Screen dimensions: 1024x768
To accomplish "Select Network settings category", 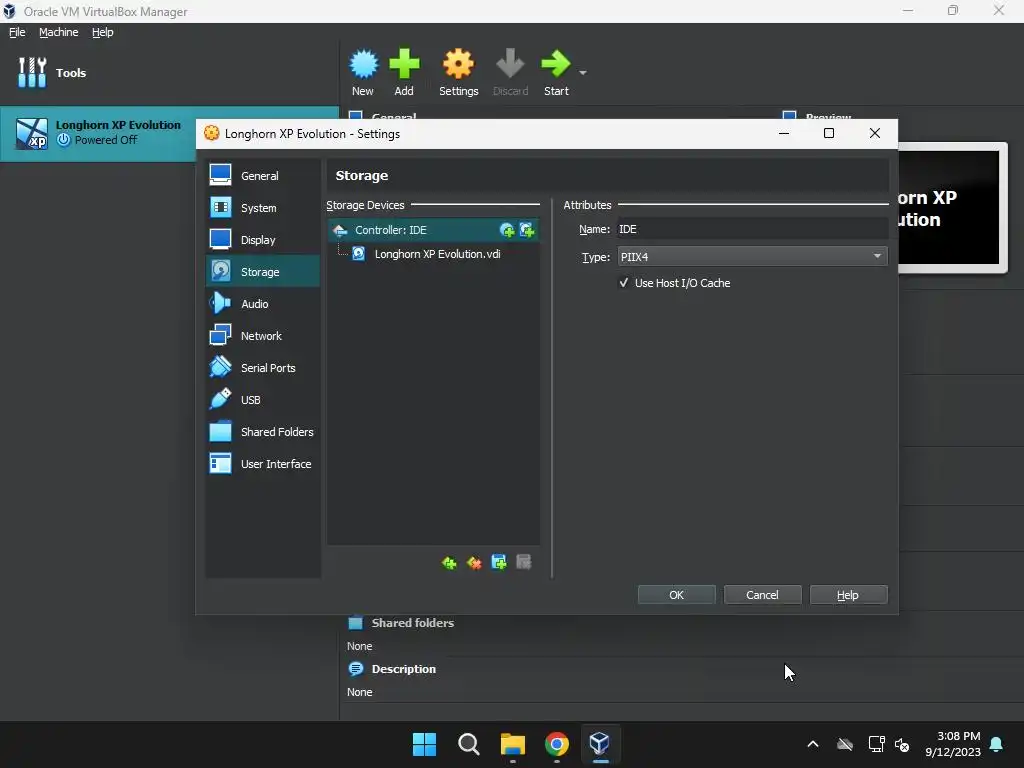I will (263, 336).
